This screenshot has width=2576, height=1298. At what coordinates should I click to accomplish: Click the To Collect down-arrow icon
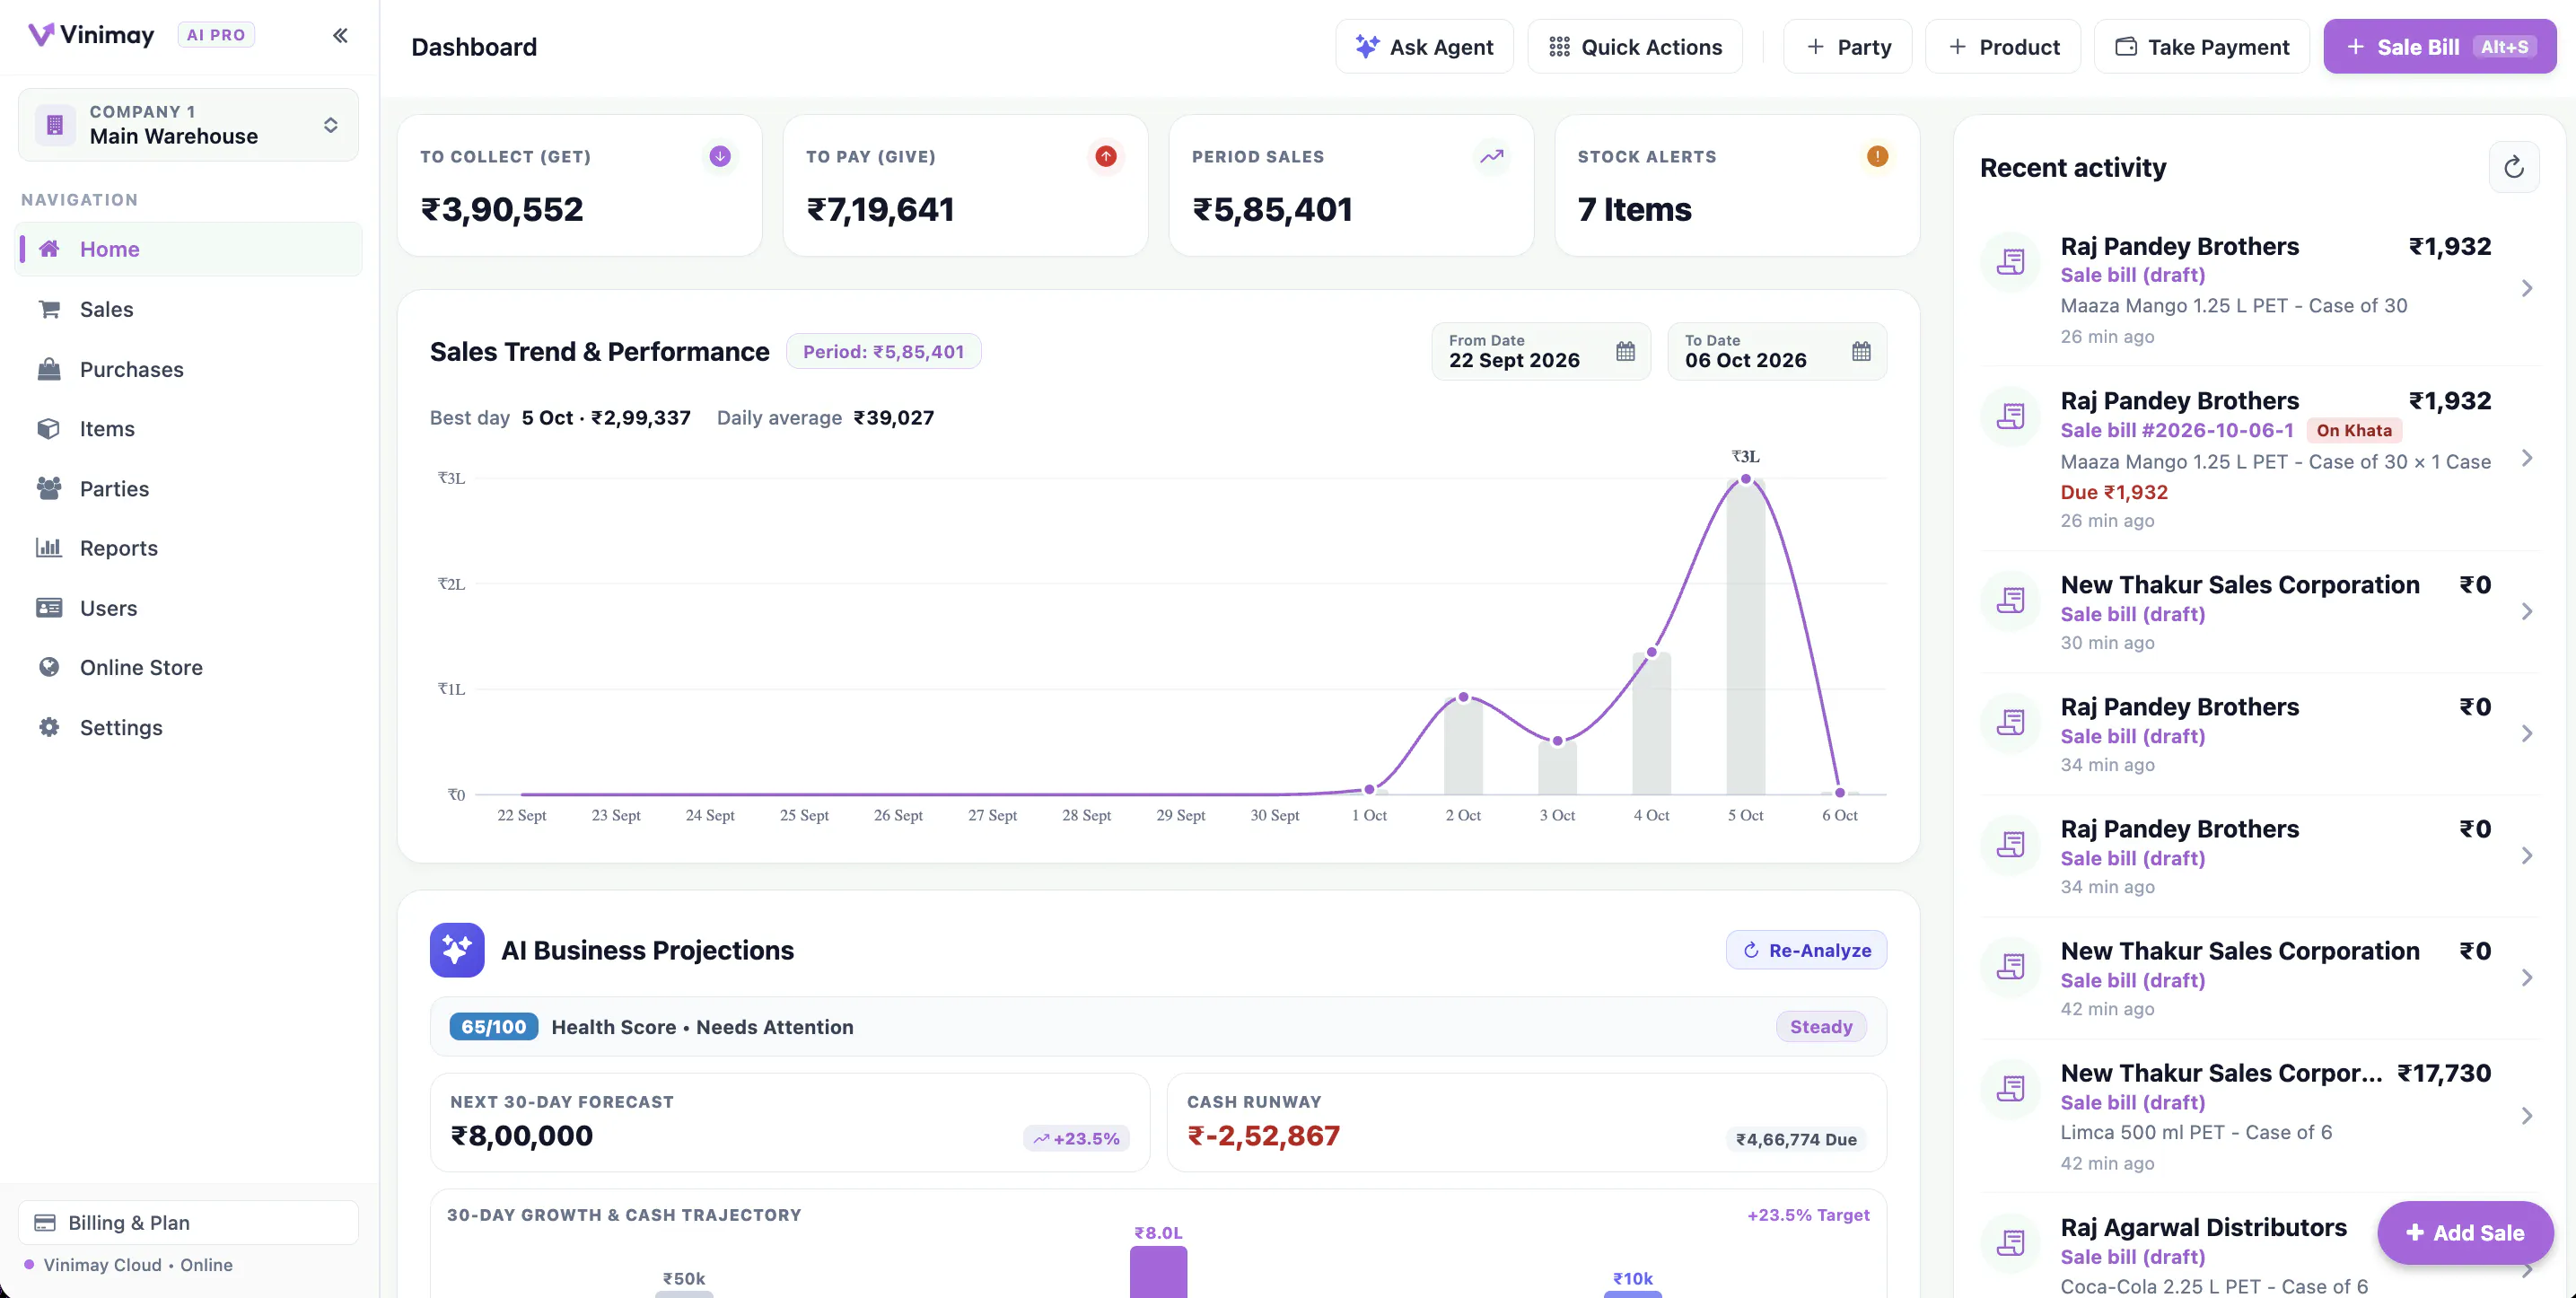tap(720, 156)
